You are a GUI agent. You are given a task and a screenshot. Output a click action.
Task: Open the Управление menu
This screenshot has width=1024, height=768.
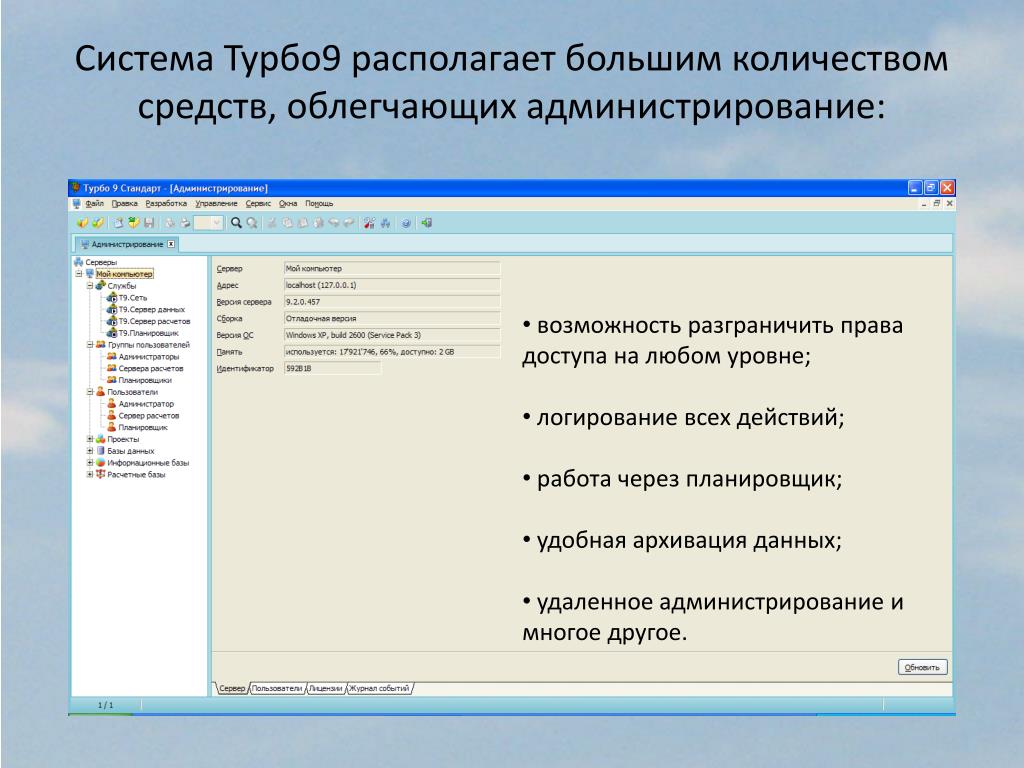[216, 204]
